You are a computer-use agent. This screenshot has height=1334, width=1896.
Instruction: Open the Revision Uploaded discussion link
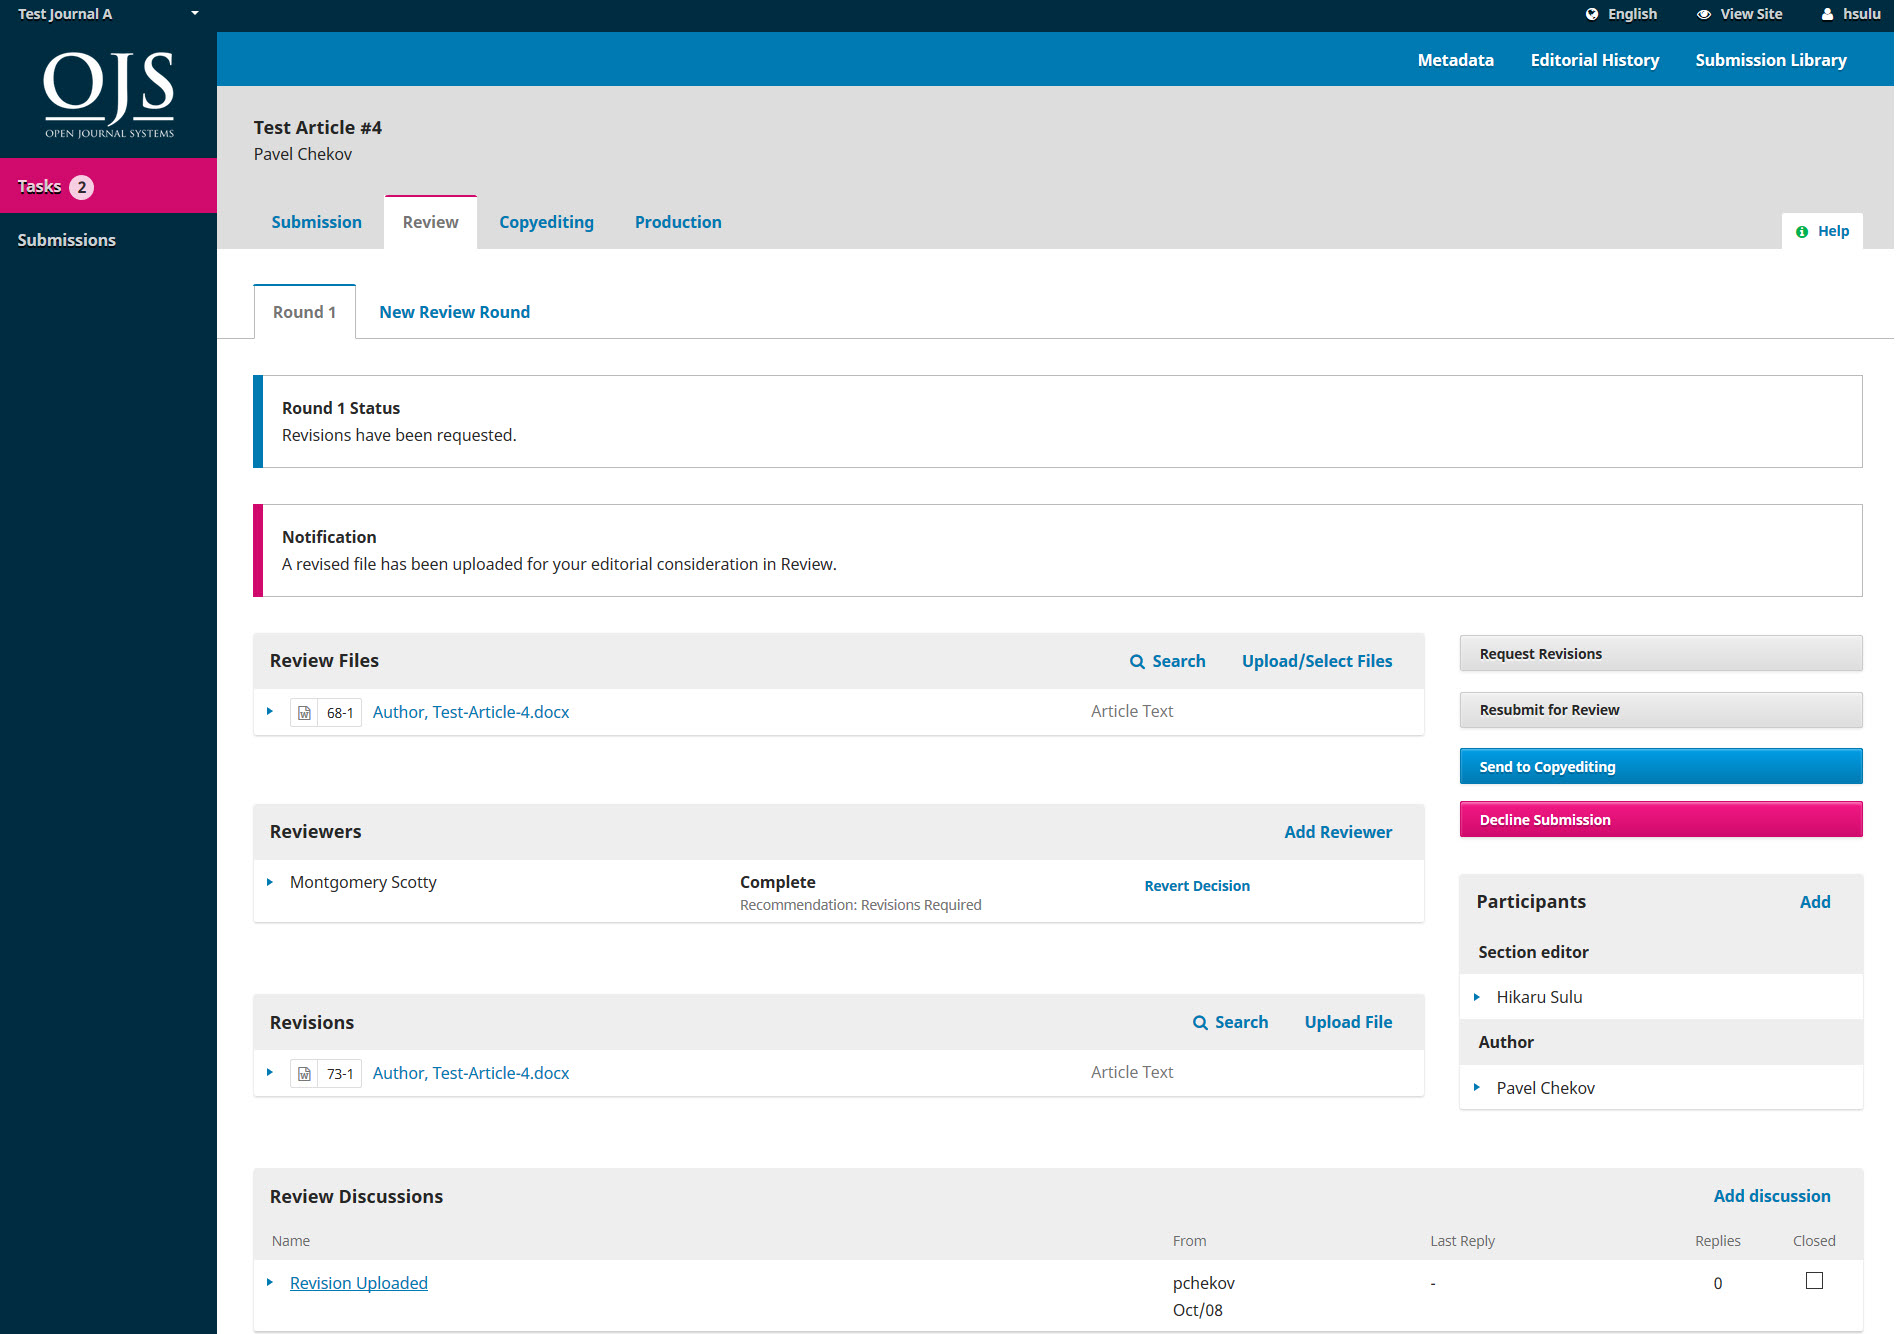coord(358,1283)
